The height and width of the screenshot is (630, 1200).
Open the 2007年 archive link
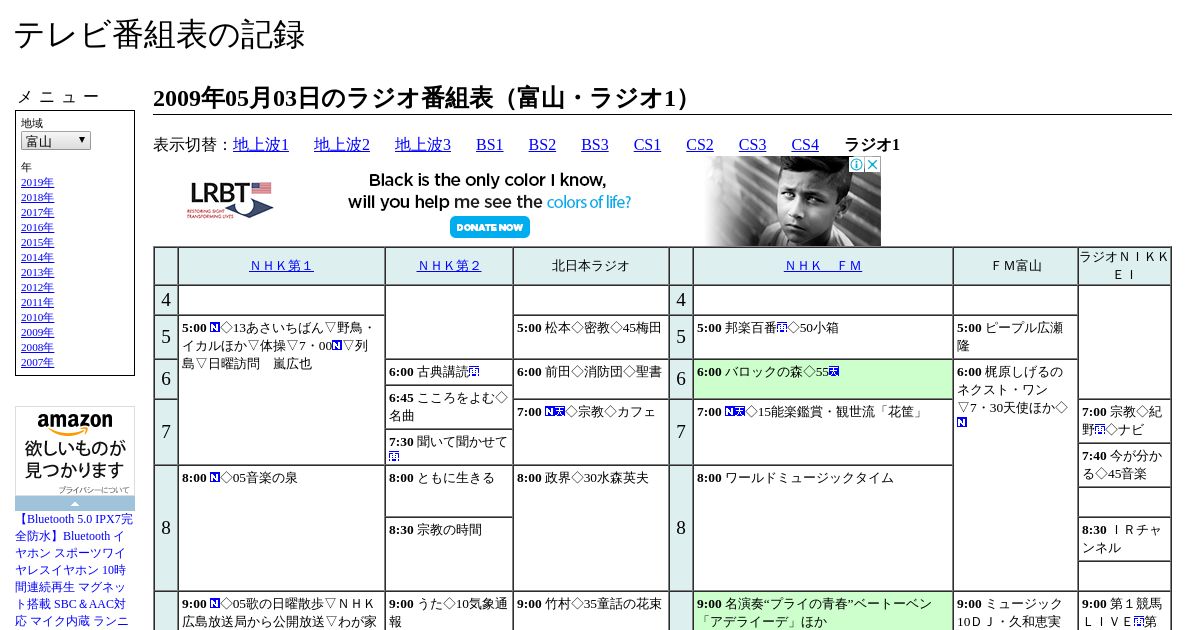coord(37,362)
